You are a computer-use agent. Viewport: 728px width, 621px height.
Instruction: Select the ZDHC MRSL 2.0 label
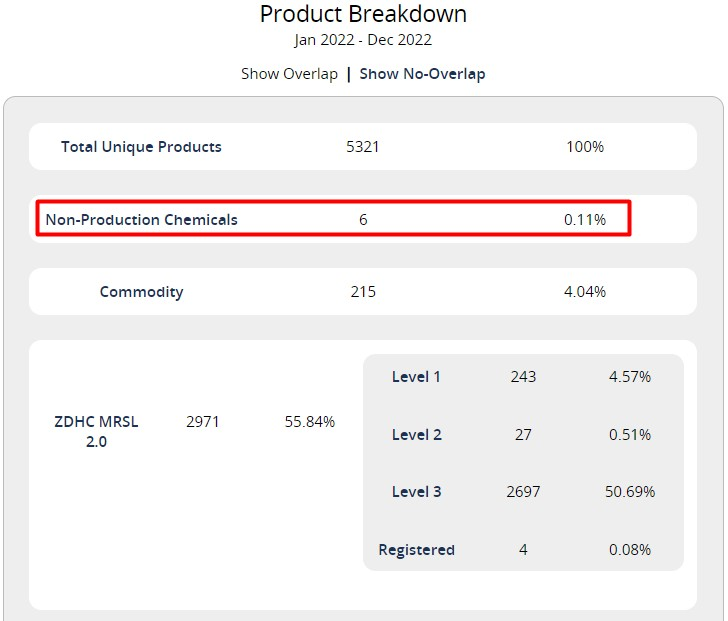pos(96,431)
